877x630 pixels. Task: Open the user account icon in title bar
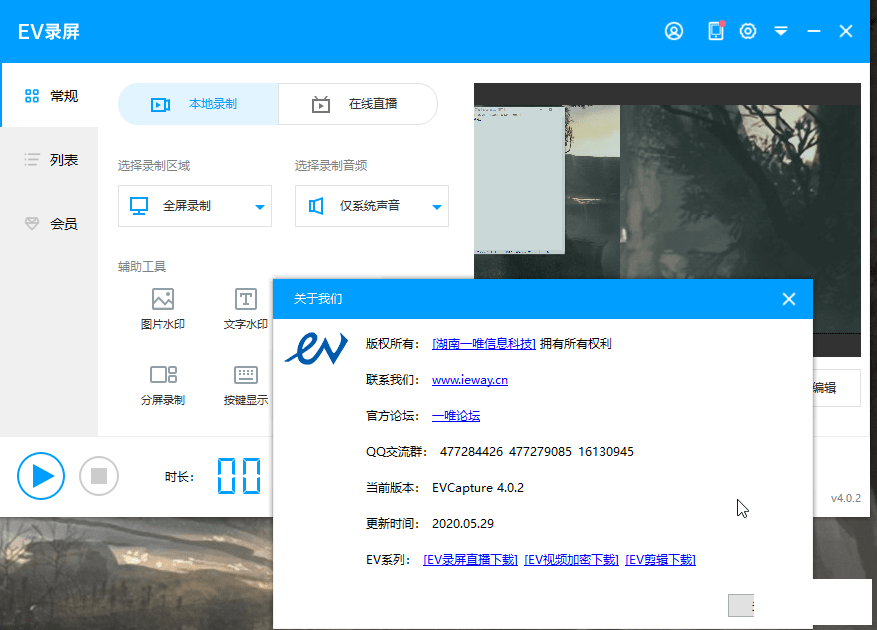(673, 31)
